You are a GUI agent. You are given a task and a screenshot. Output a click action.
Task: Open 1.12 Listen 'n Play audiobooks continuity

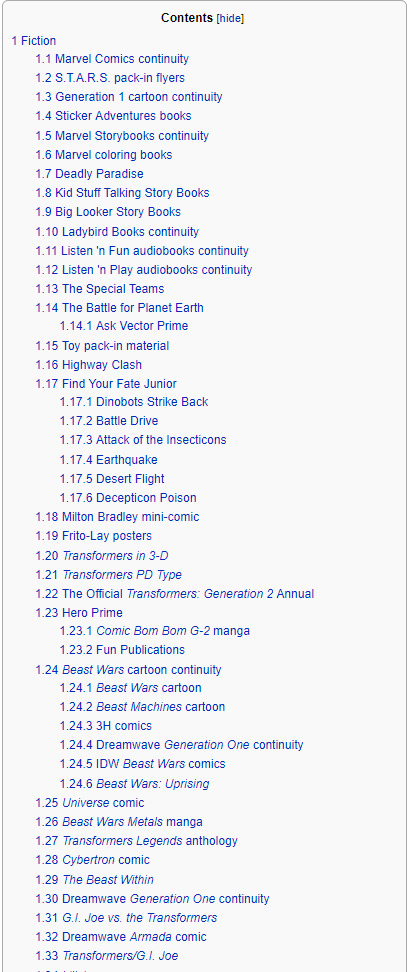pos(144,270)
